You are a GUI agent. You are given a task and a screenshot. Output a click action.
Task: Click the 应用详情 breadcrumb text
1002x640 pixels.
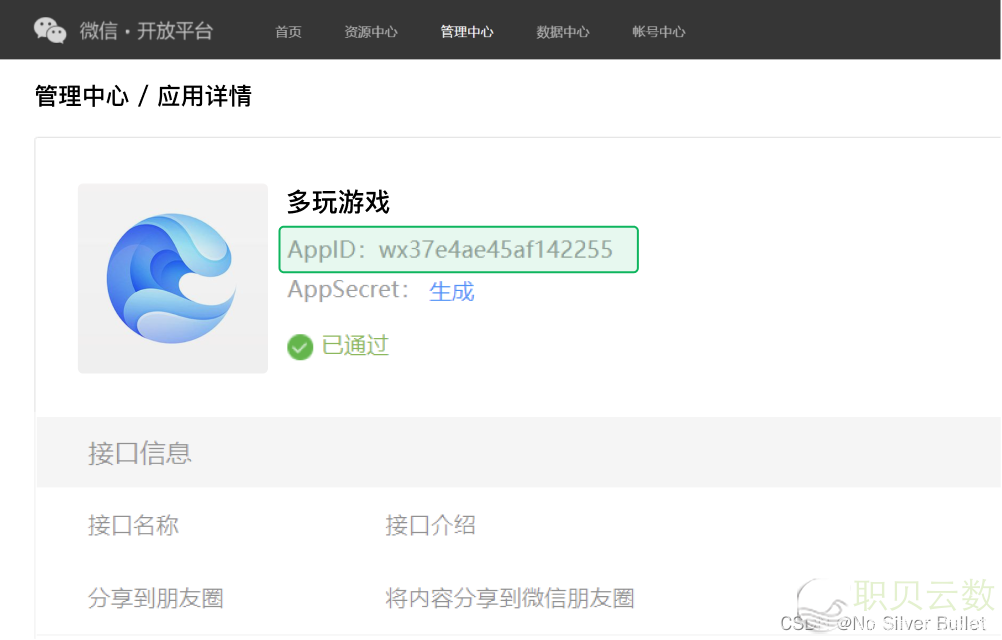click(x=204, y=96)
